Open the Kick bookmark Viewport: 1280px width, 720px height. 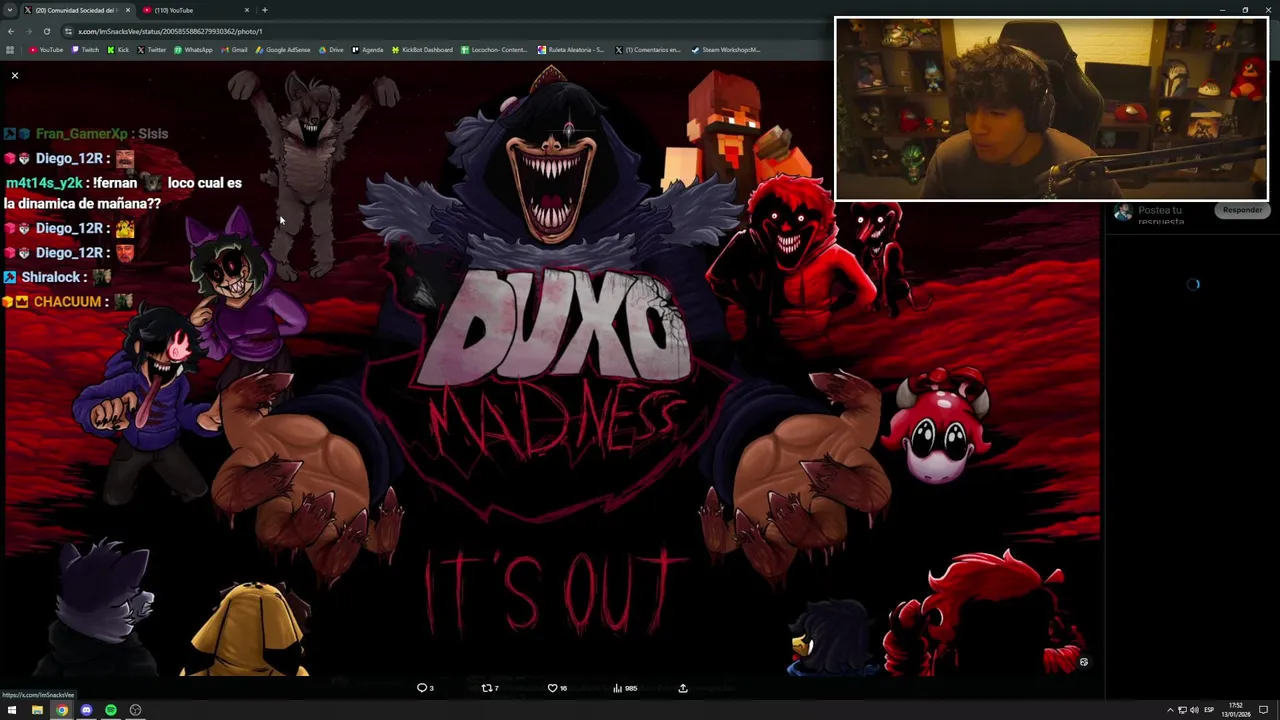pos(118,50)
